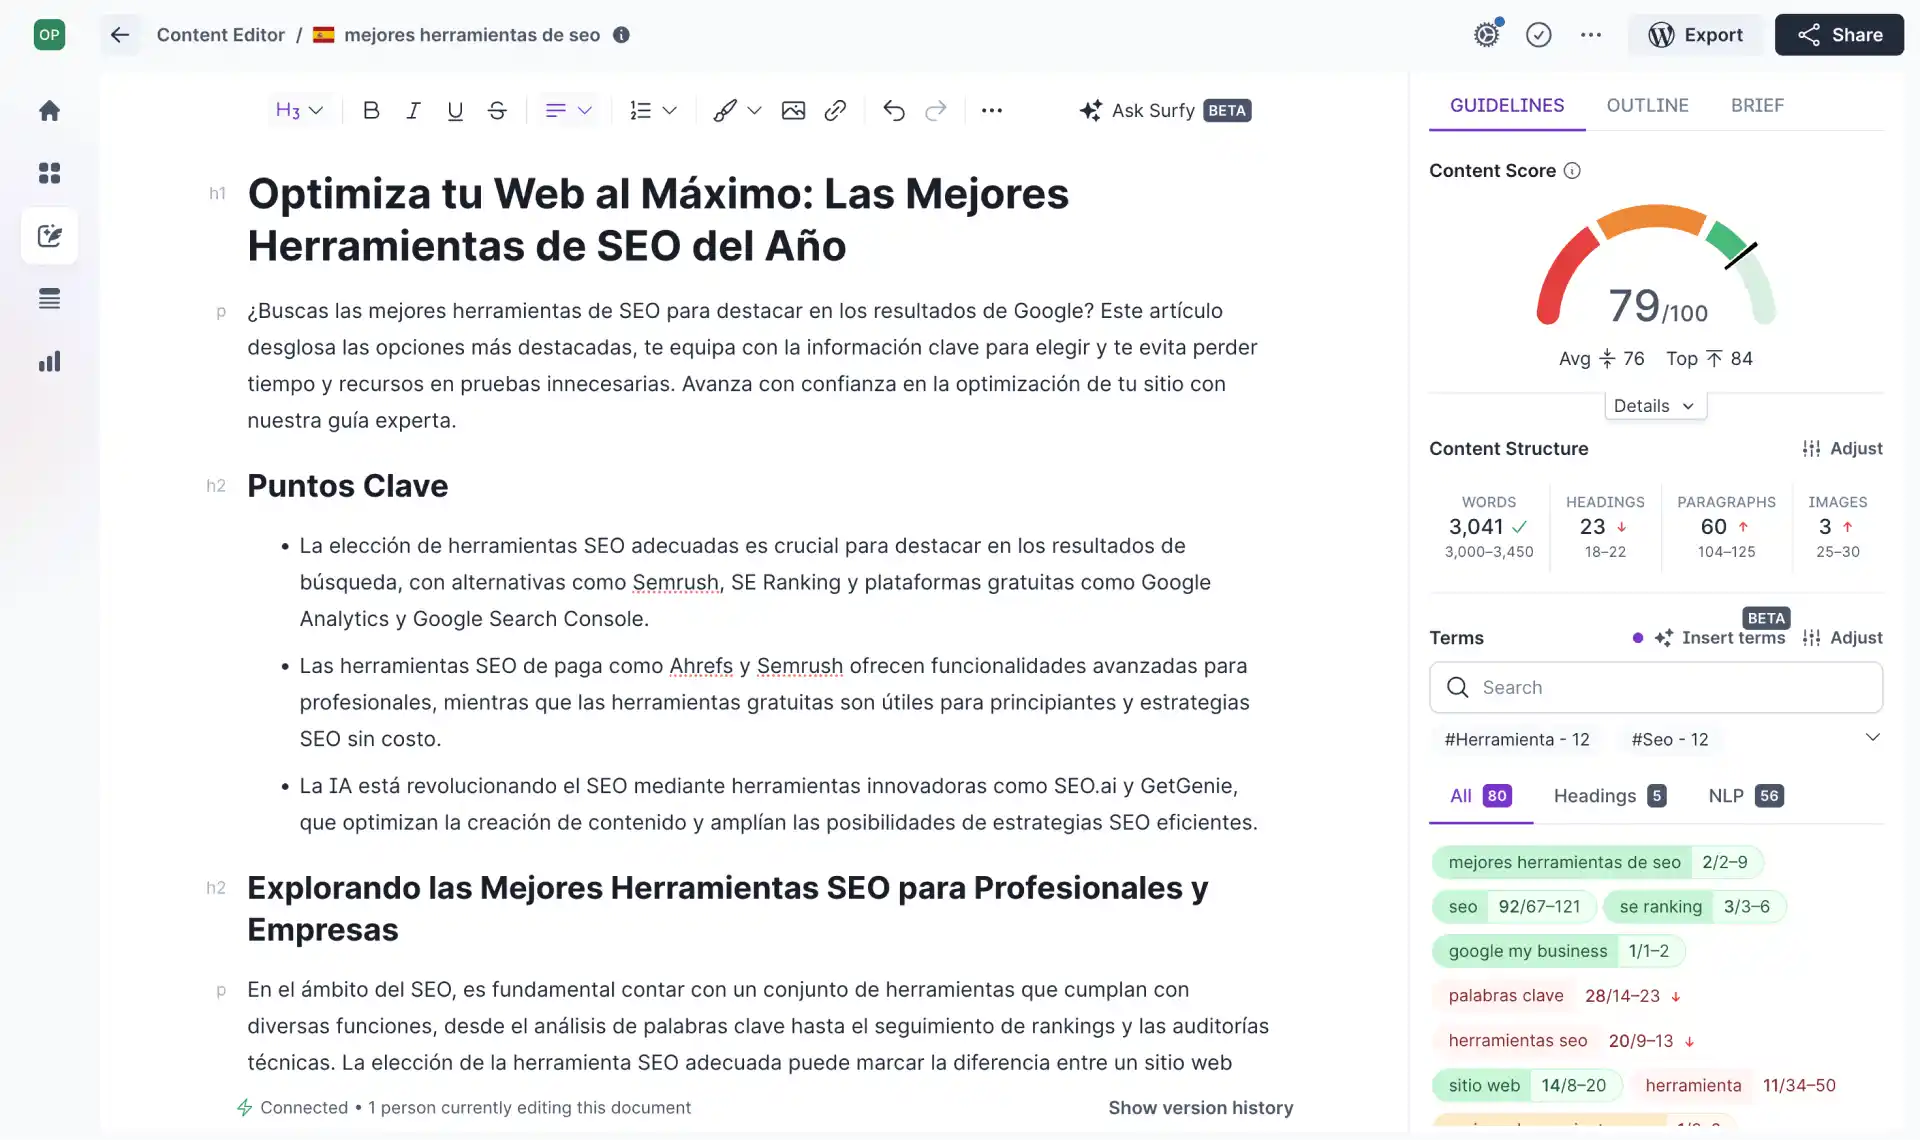The height and width of the screenshot is (1140, 1920).
Task: Select the #Herramienta - 12 hashtag filter
Action: point(1516,739)
